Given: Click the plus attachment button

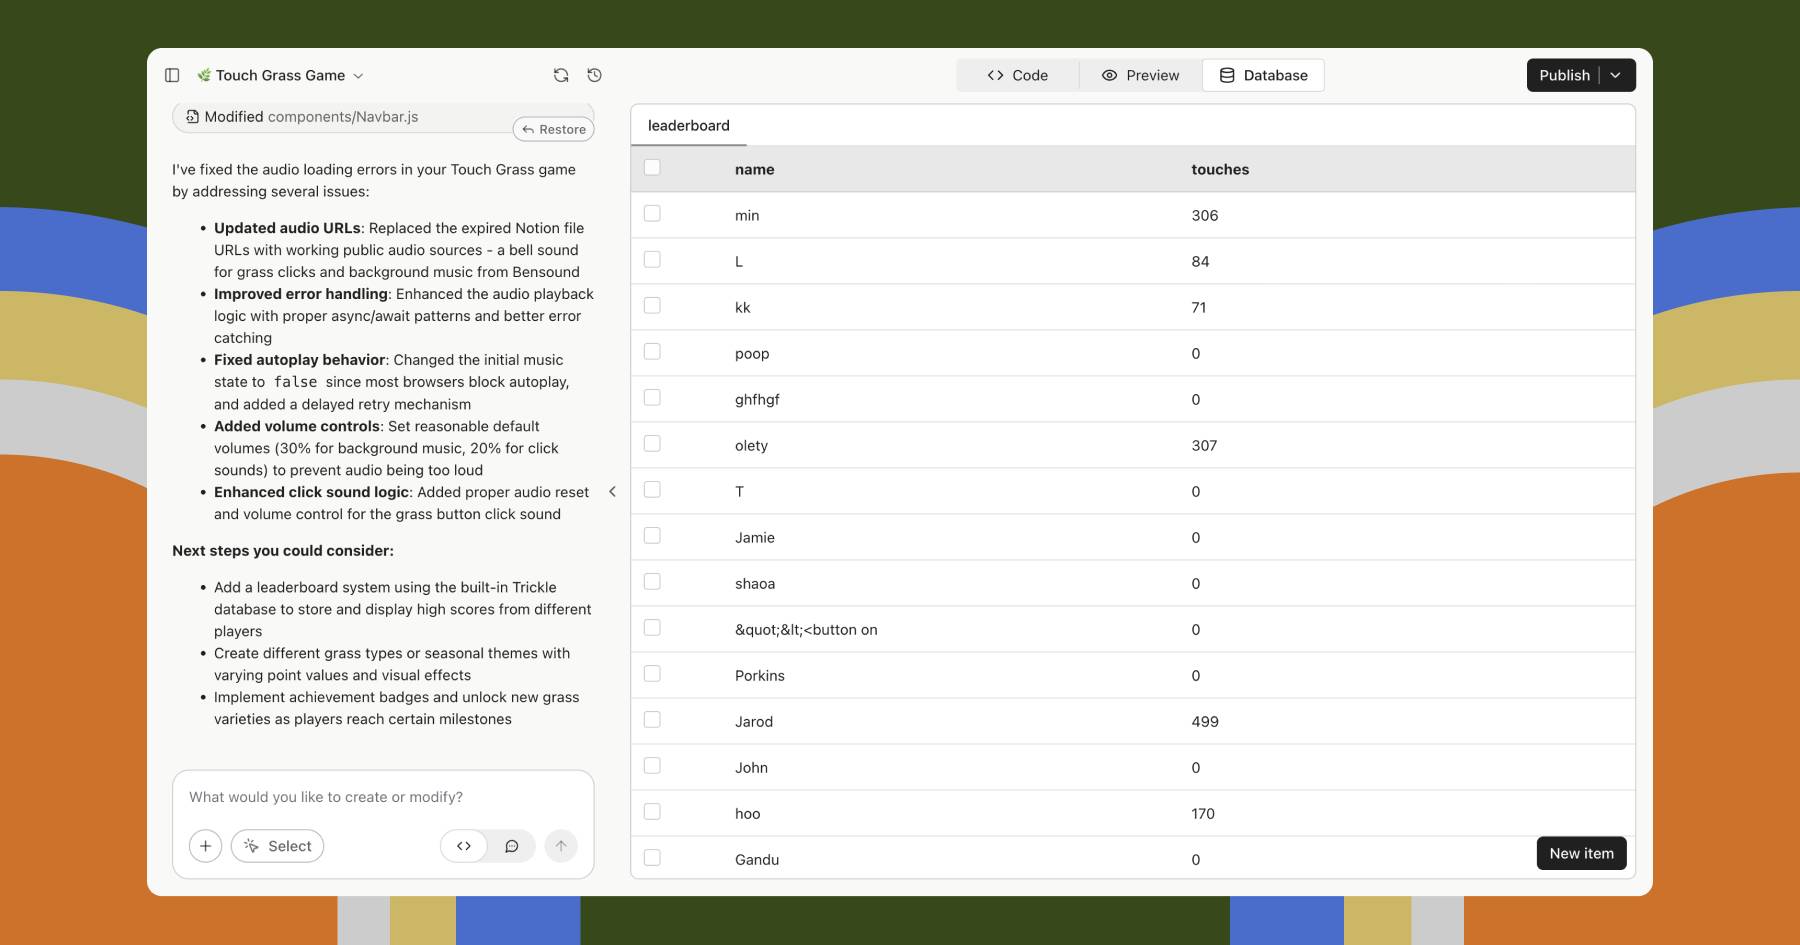Looking at the screenshot, I should [x=205, y=846].
